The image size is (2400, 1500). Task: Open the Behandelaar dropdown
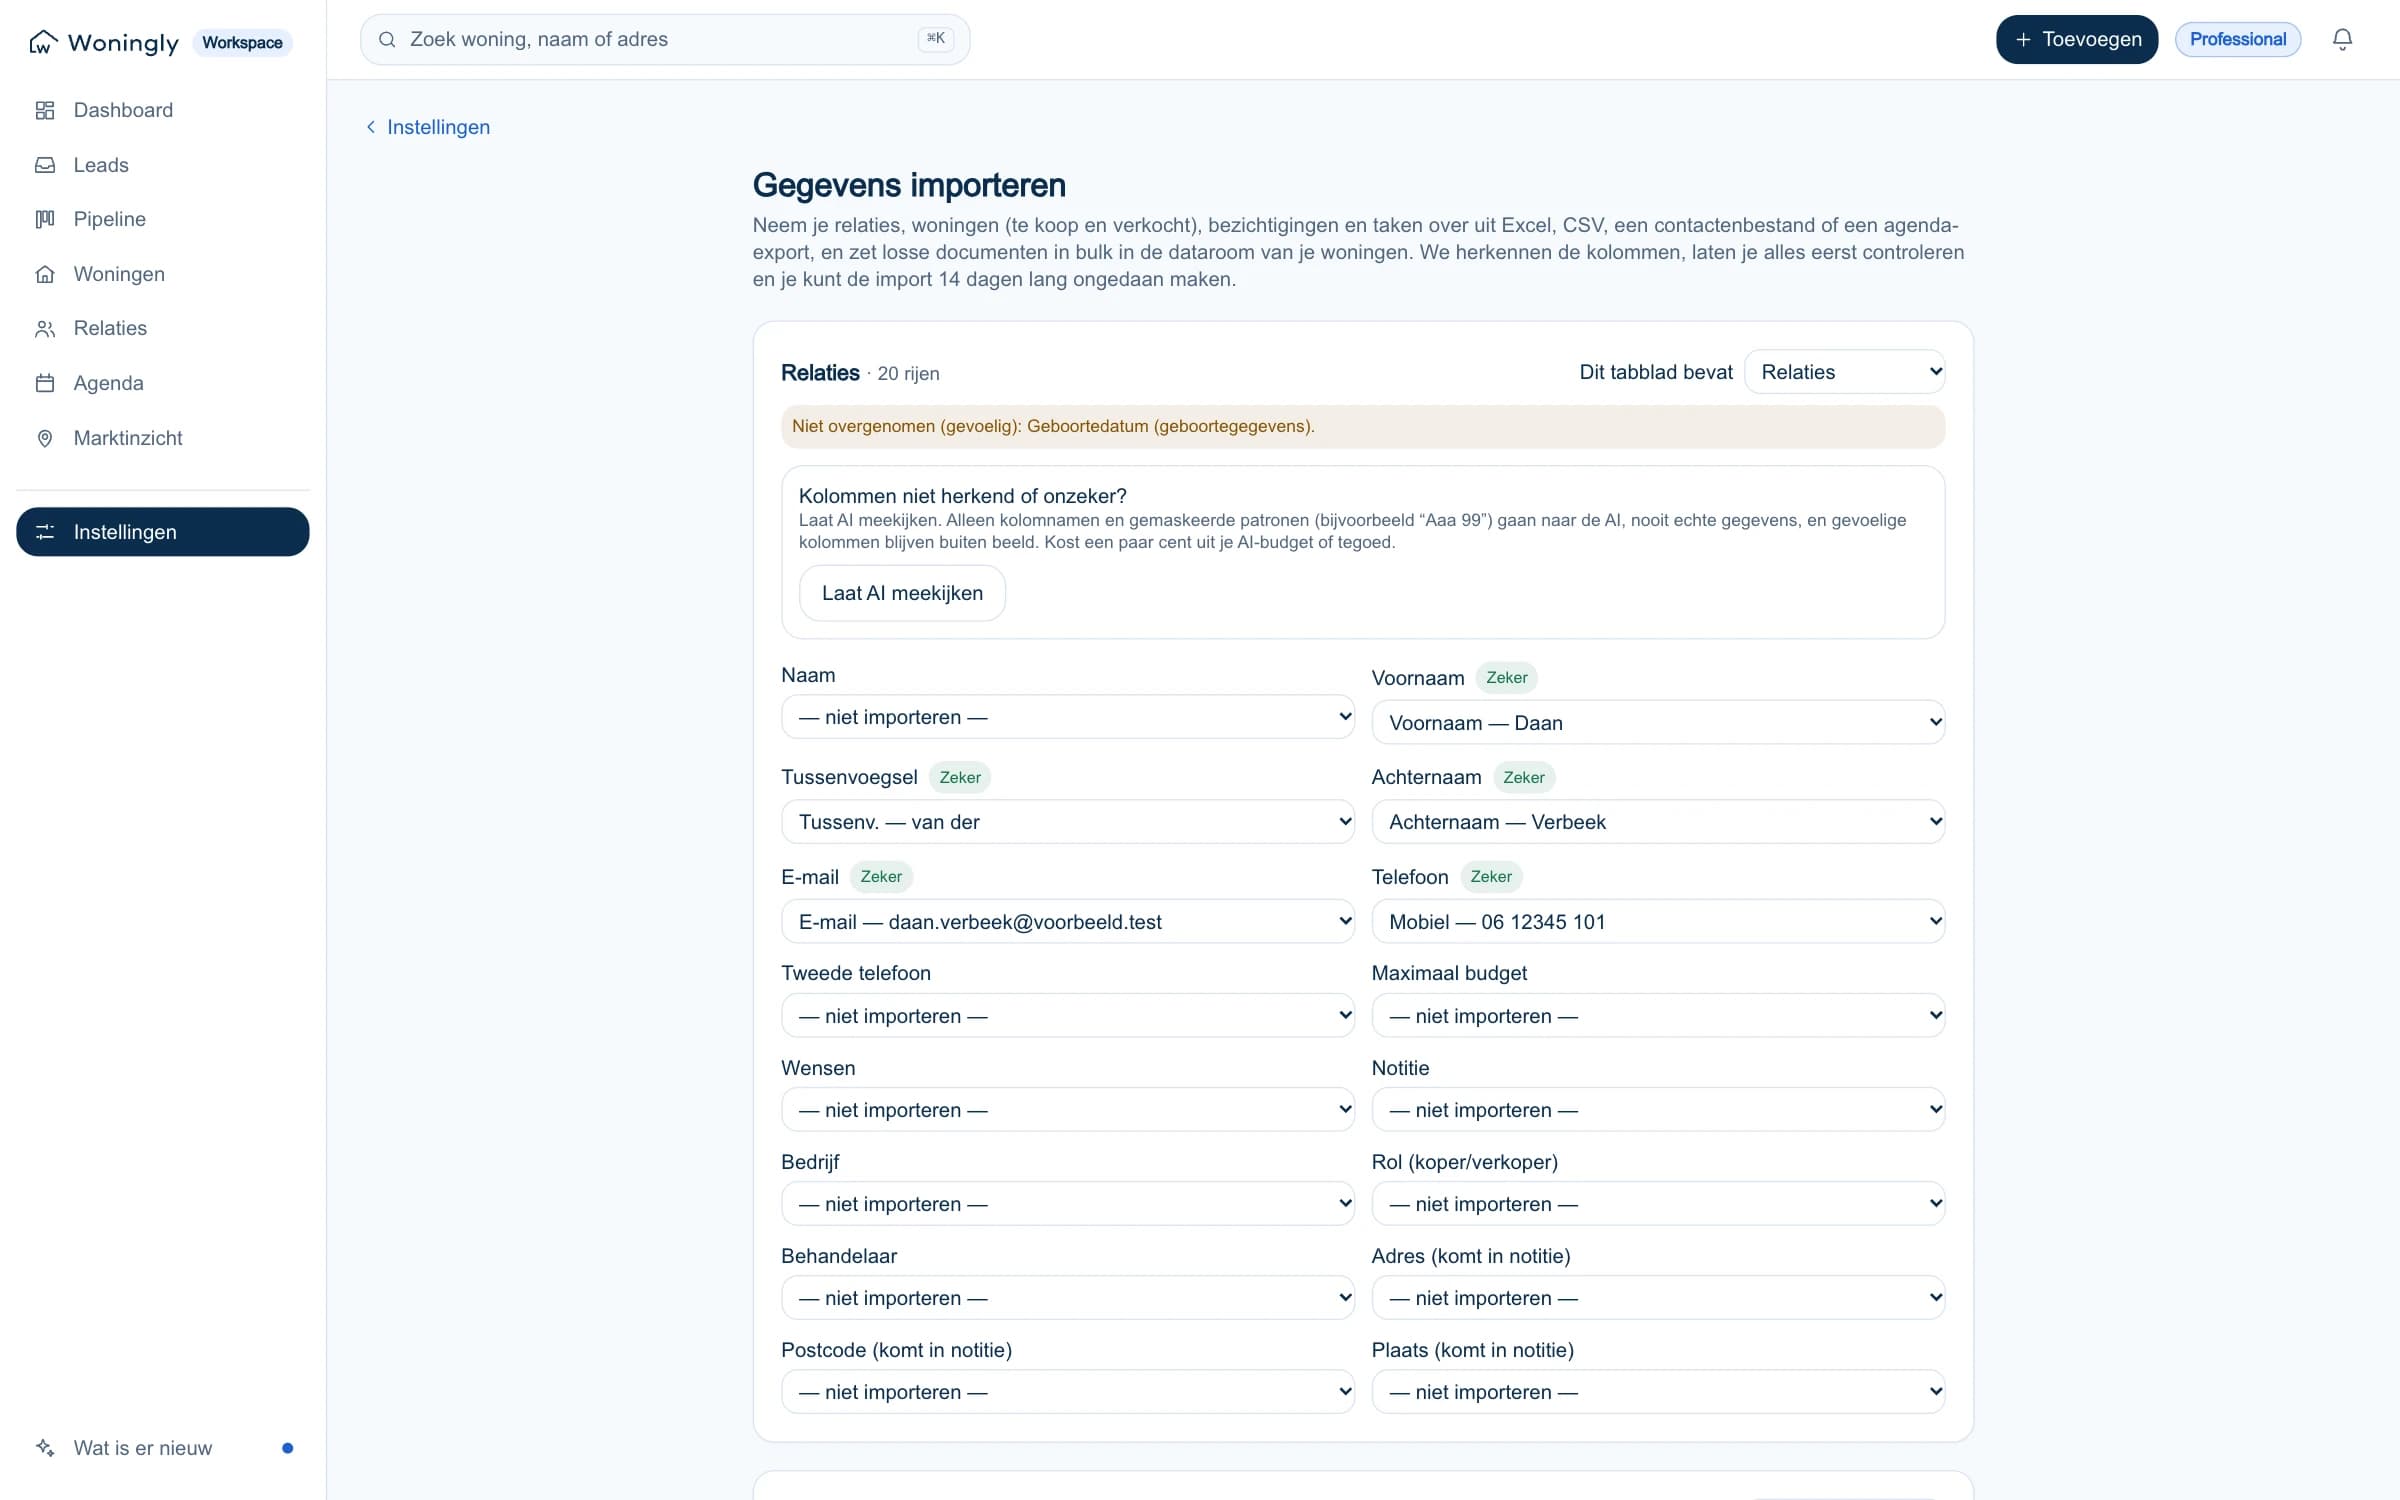tap(1067, 1298)
